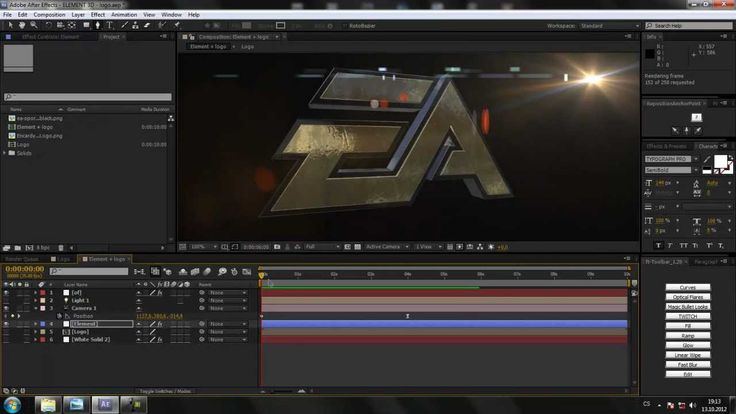Collapse the Camera 1 layer properties
This screenshot has width=736, height=414.
(x=35, y=308)
